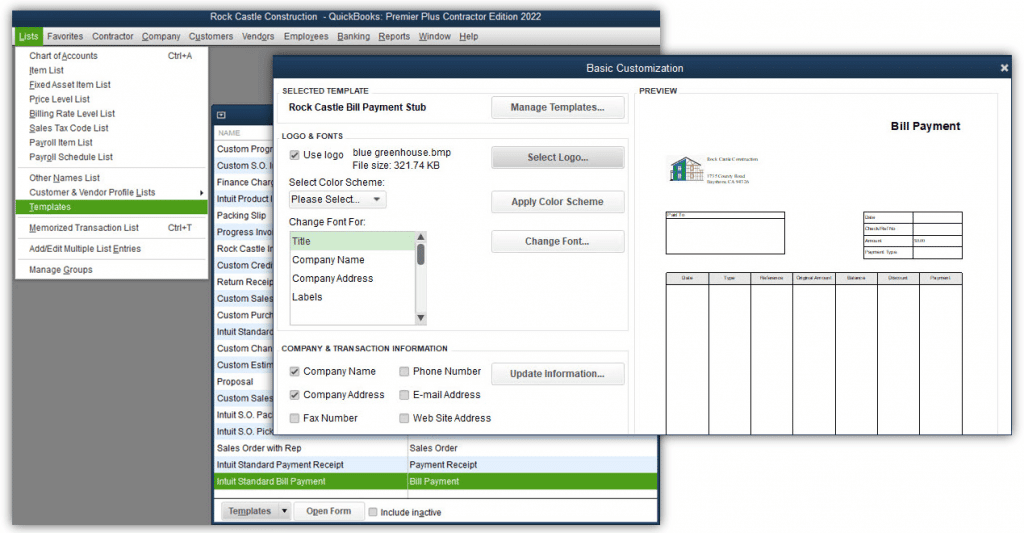Select Intuit Standard Payment Receipt template row

tap(435, 465)
